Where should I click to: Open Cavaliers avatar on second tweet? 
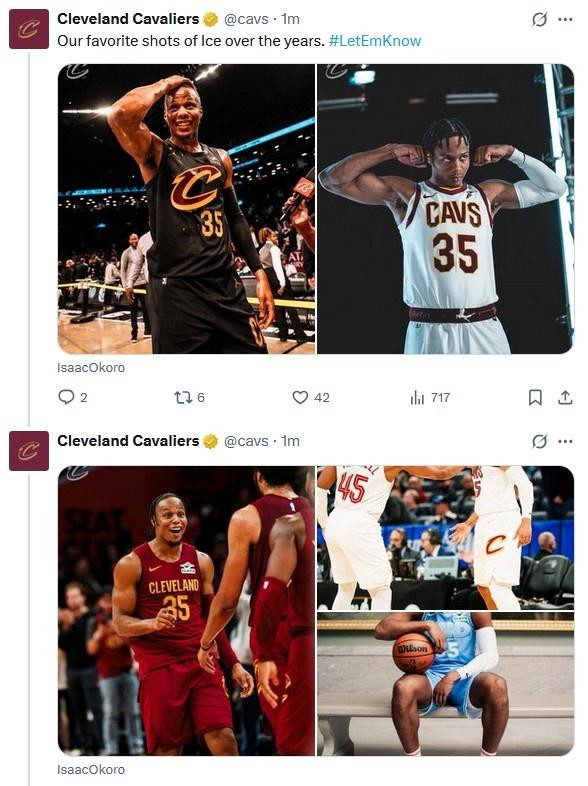click(29, 451)
